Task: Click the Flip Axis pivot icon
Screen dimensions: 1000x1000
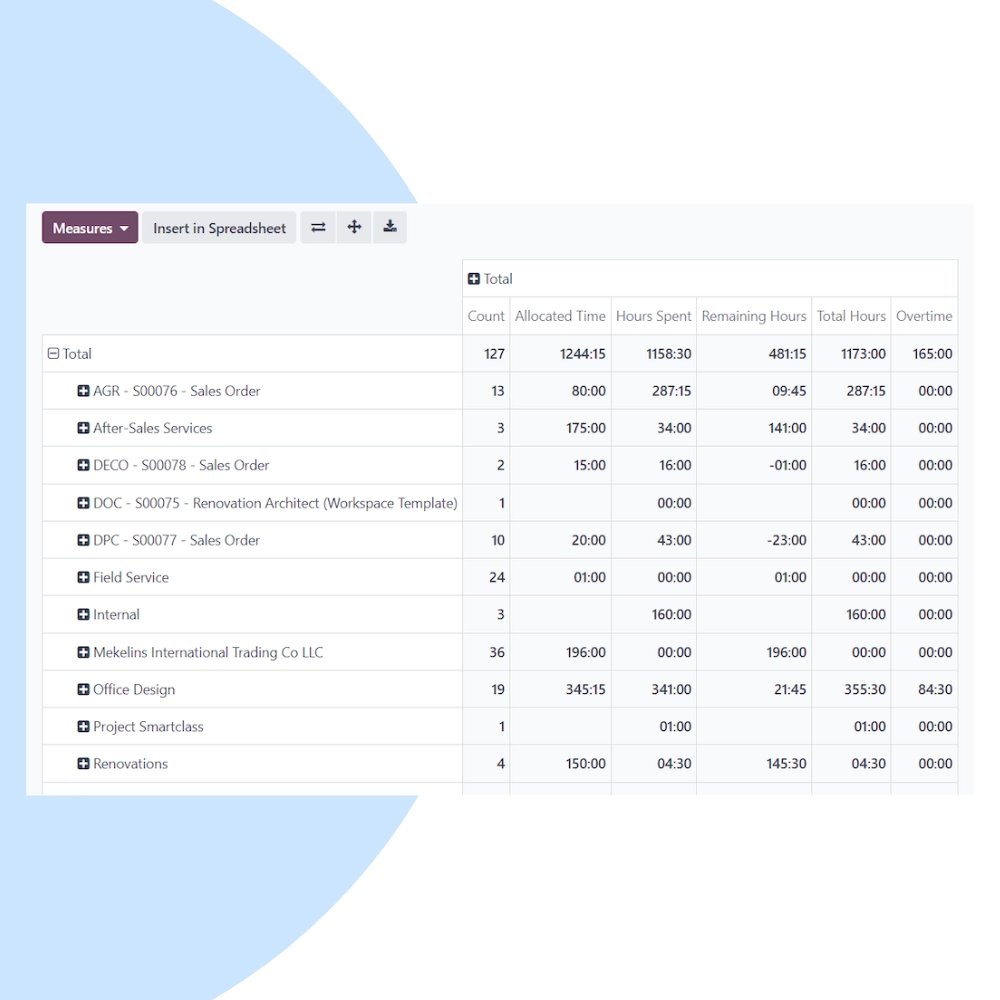Action: (318, 227)
